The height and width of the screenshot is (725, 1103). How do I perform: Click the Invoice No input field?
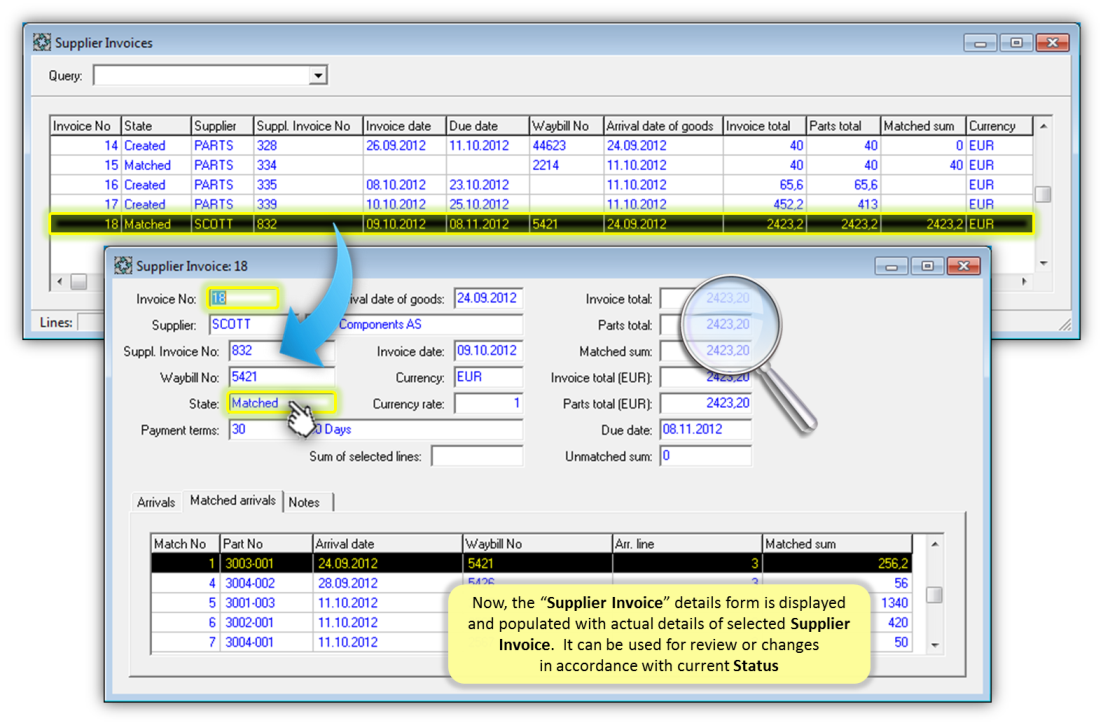coord(243,298)
